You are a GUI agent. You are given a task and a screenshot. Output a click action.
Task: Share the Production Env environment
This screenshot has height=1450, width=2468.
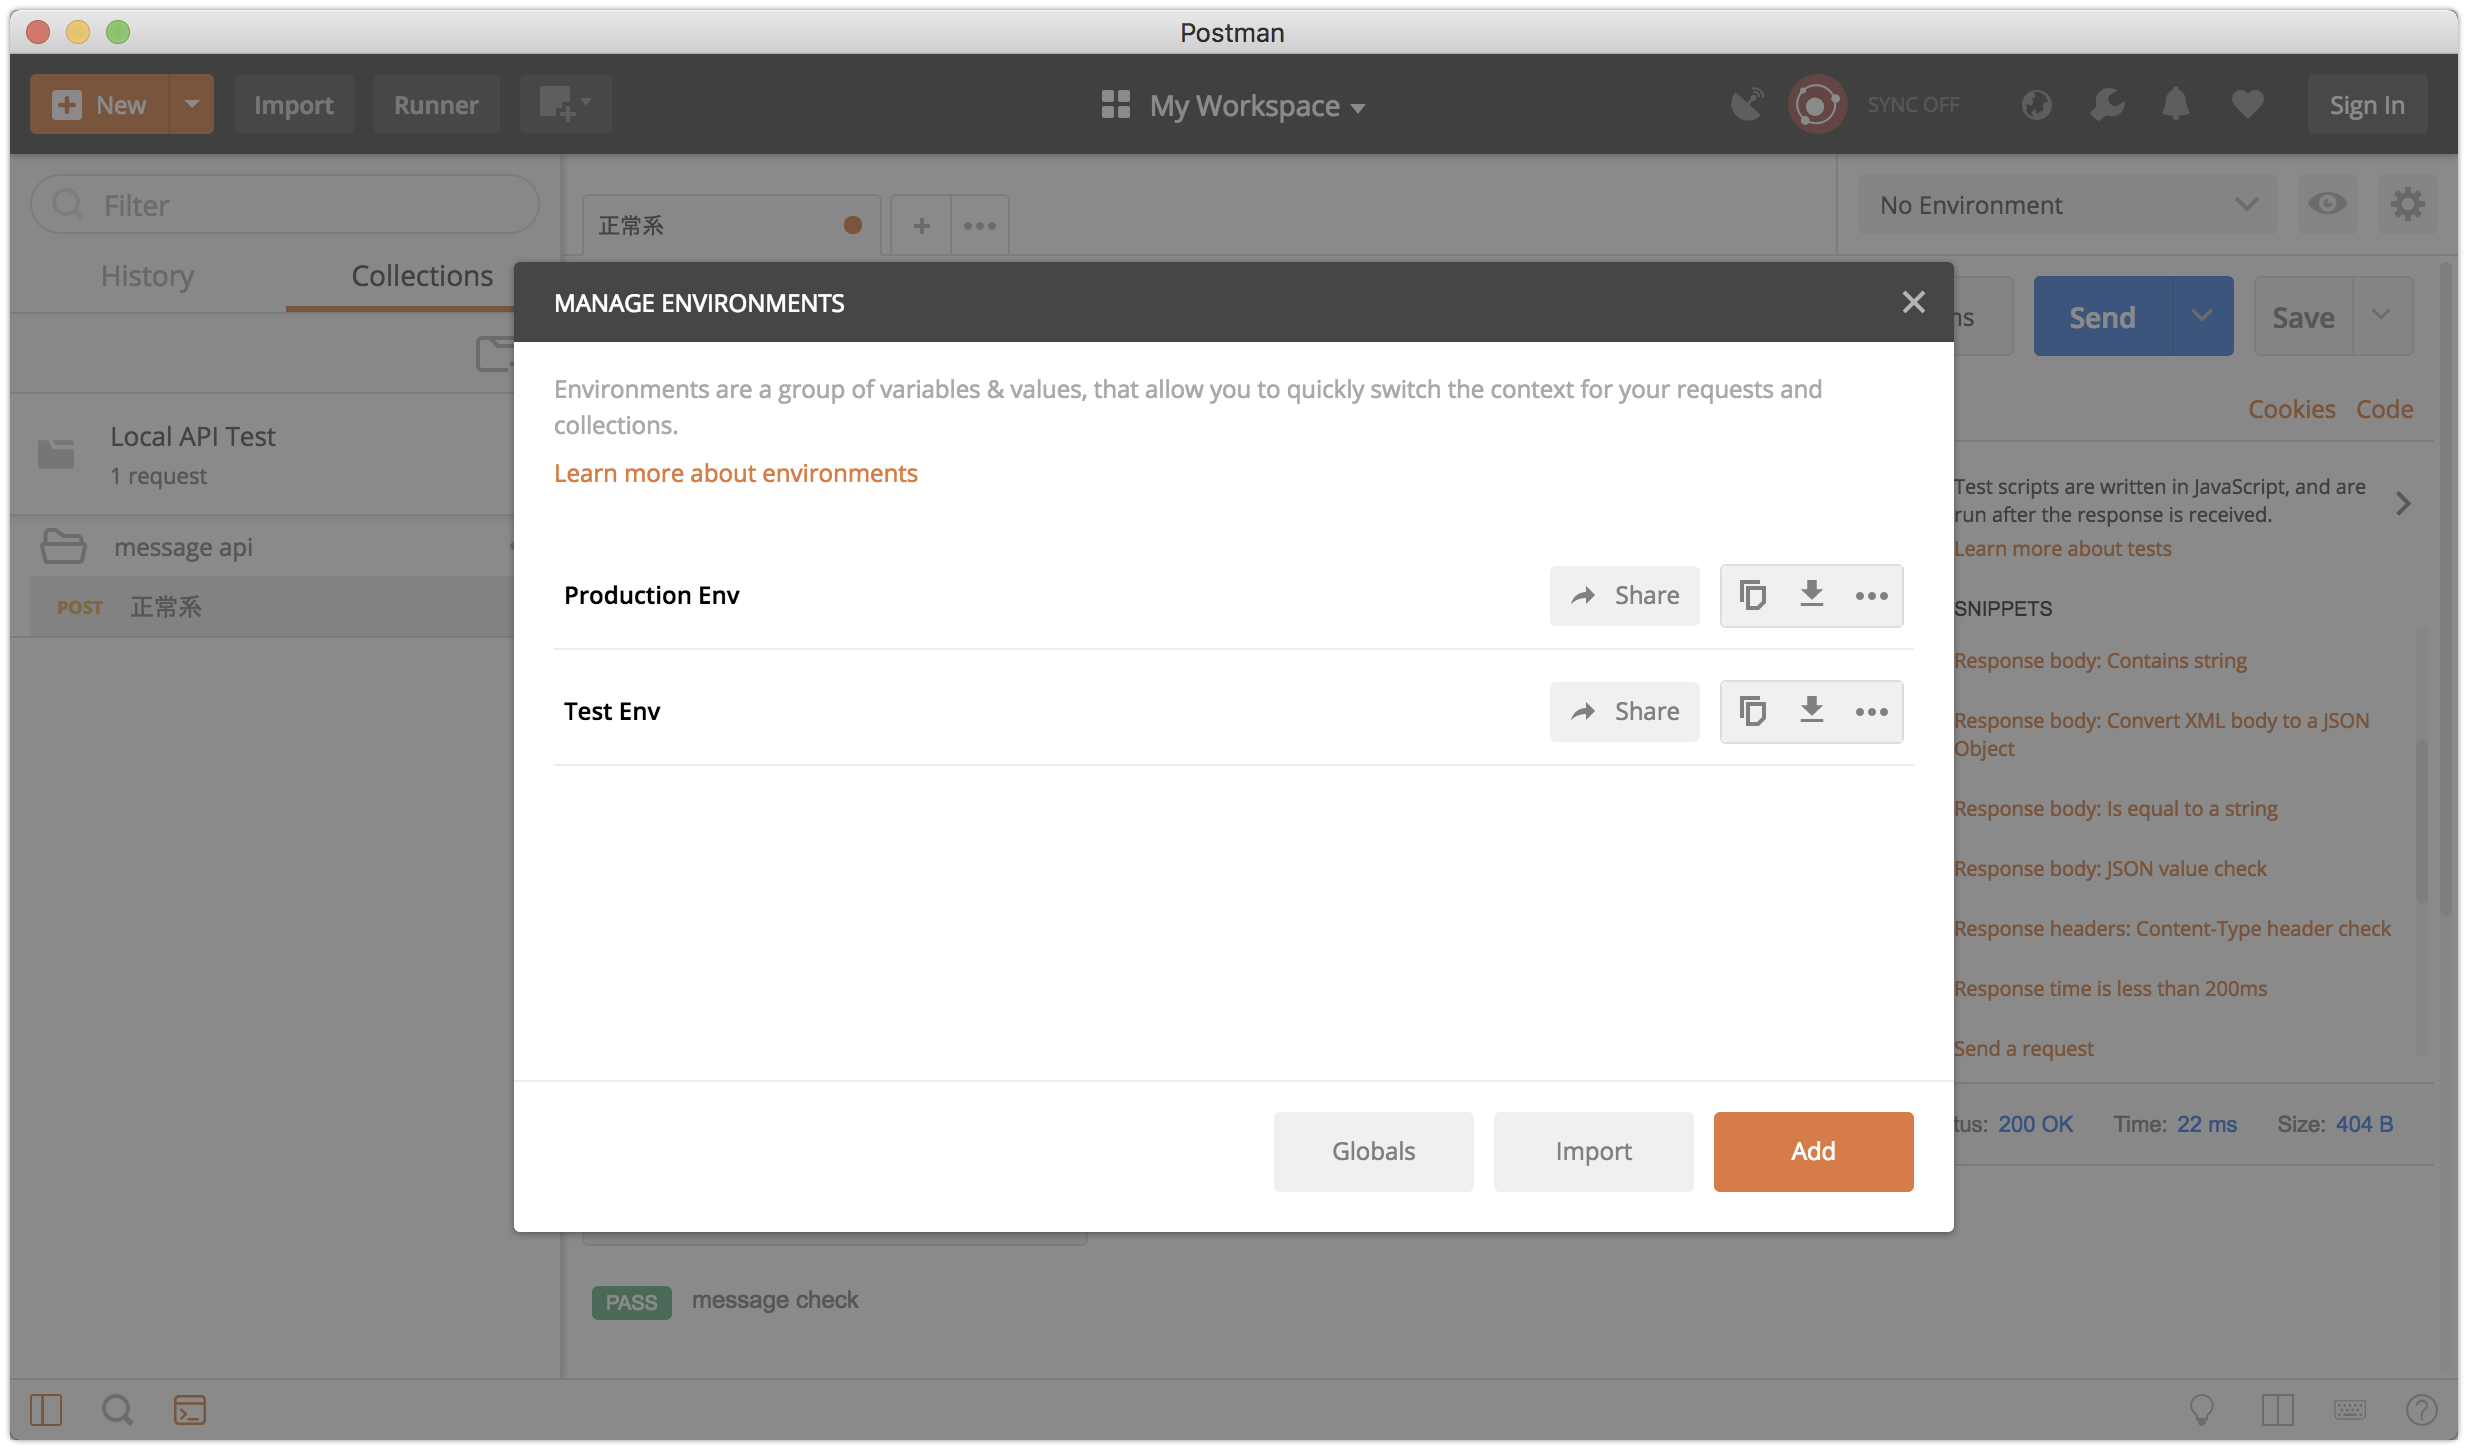pyautogui.click(x=1624, y=596)
